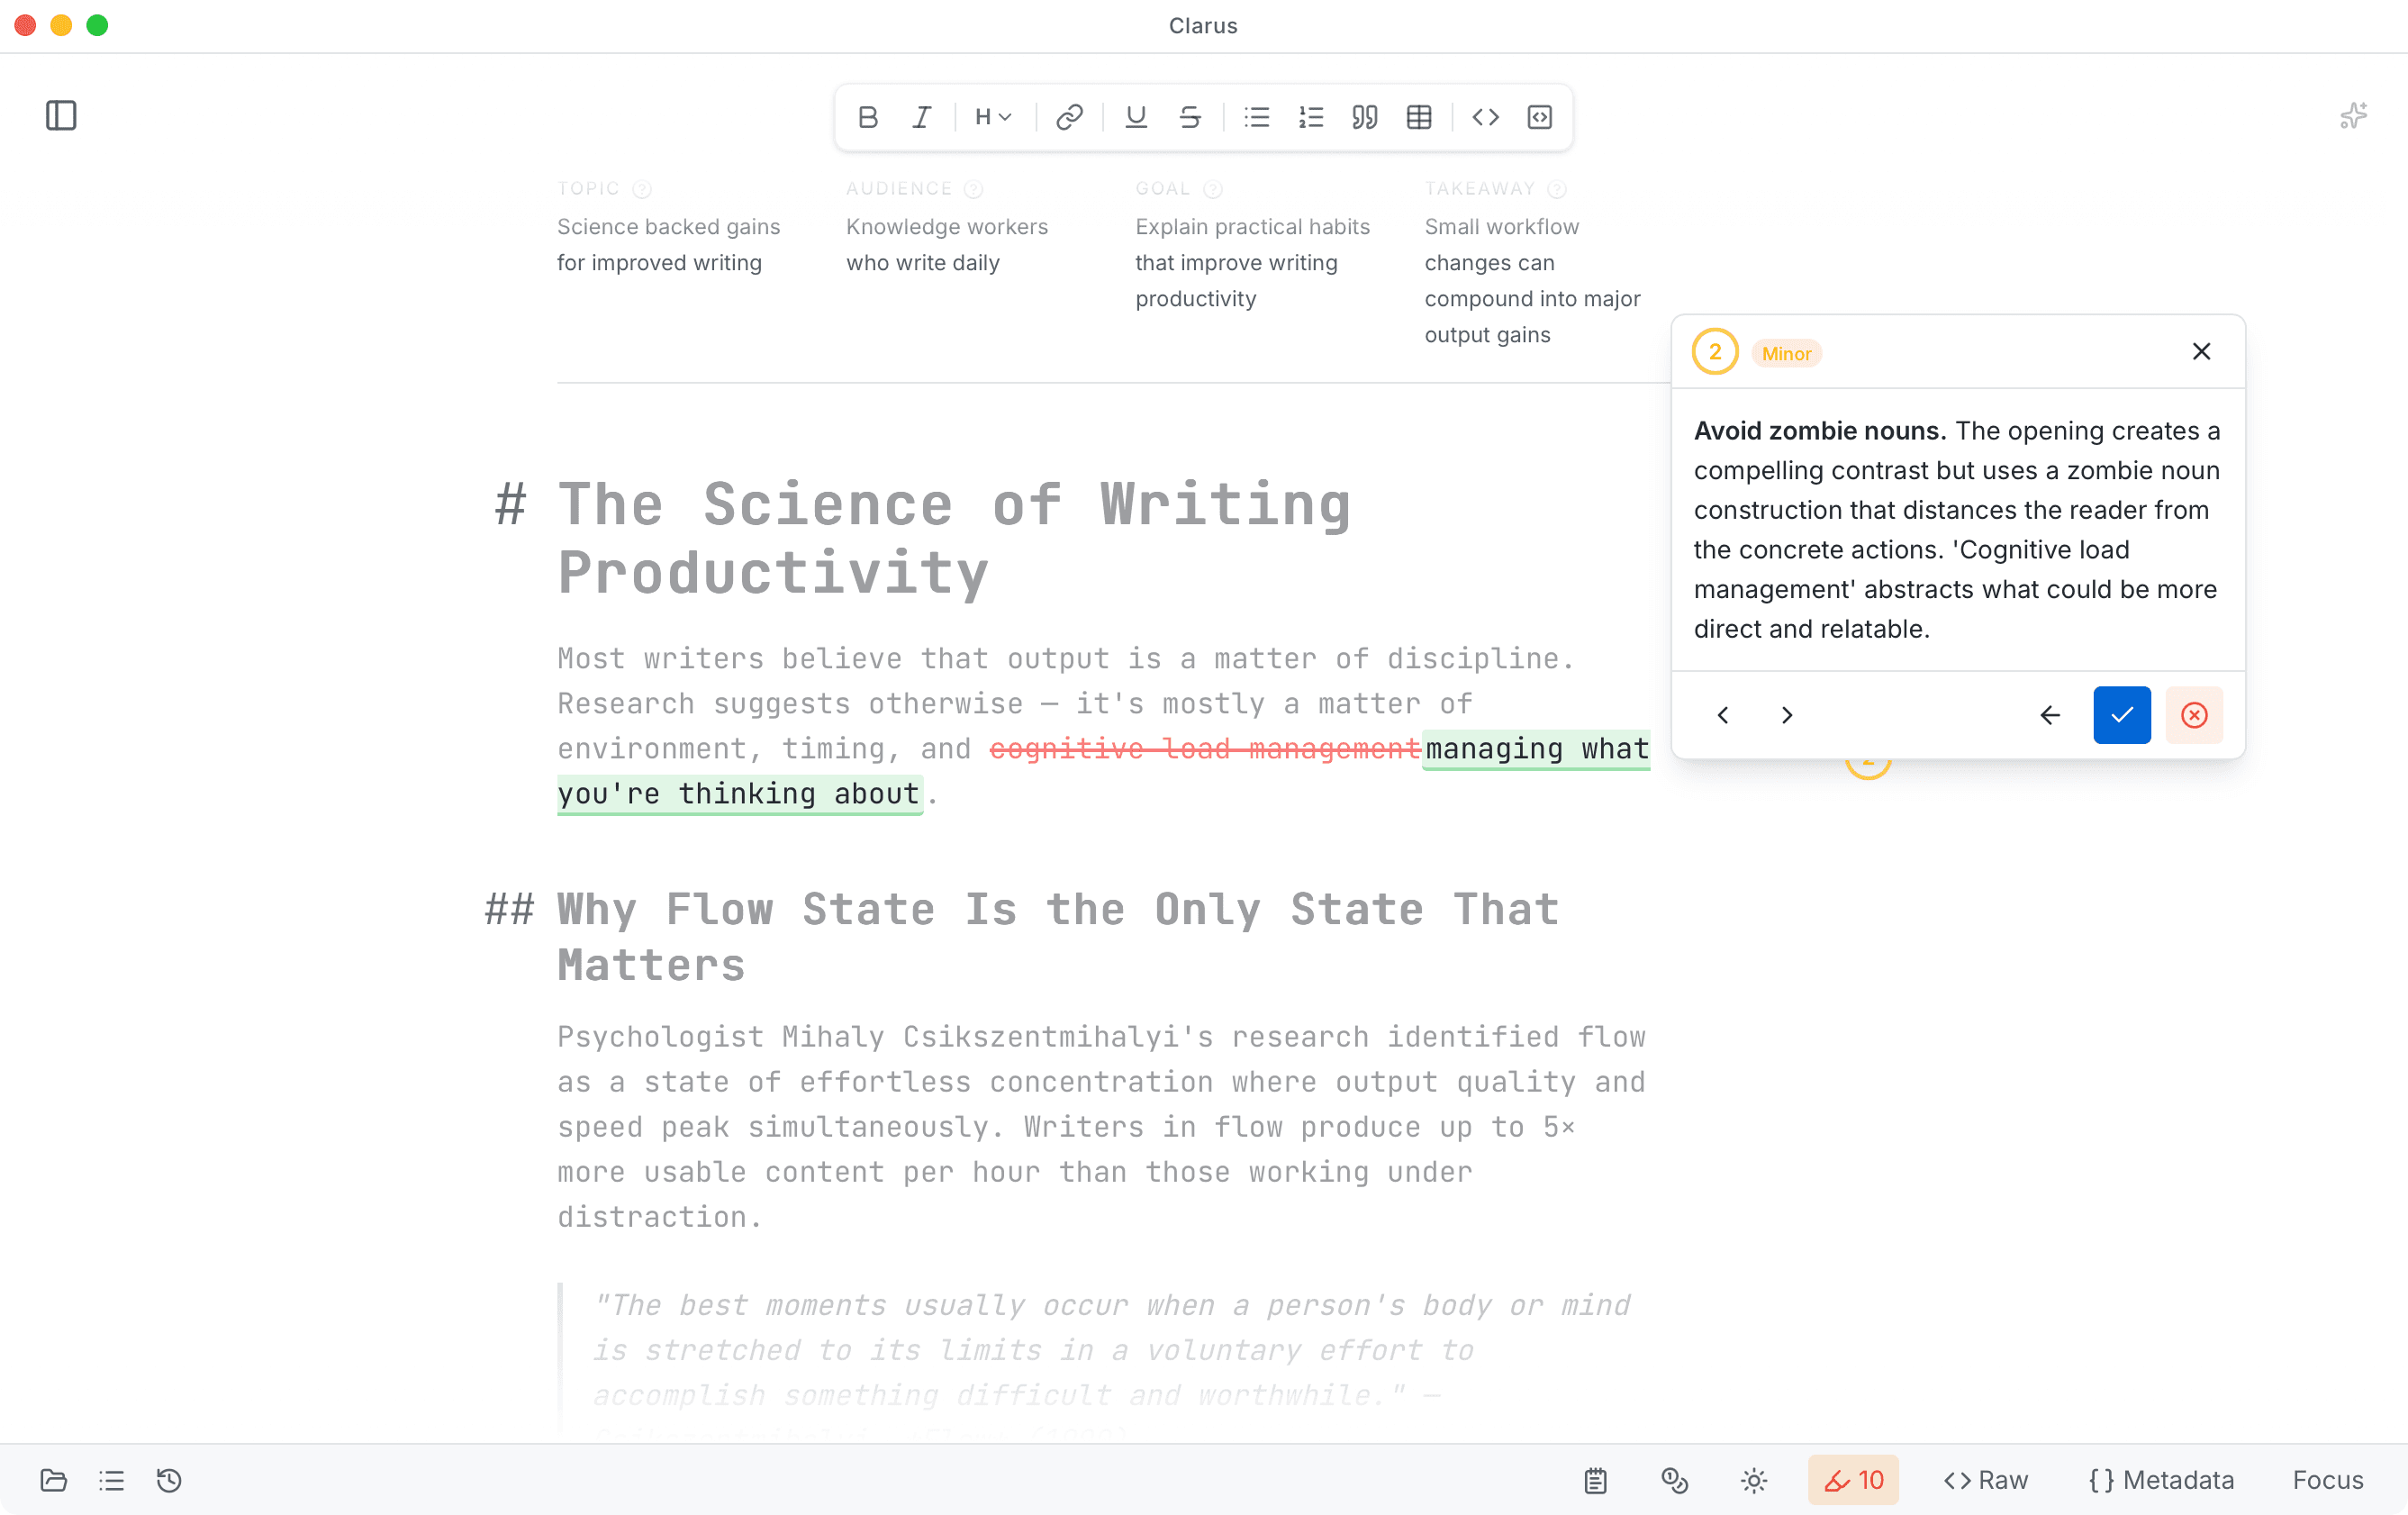The height and width of the screenshot is (1515, 2408).
Task: Open the heading level dropdown
Action: coord(993,117)
